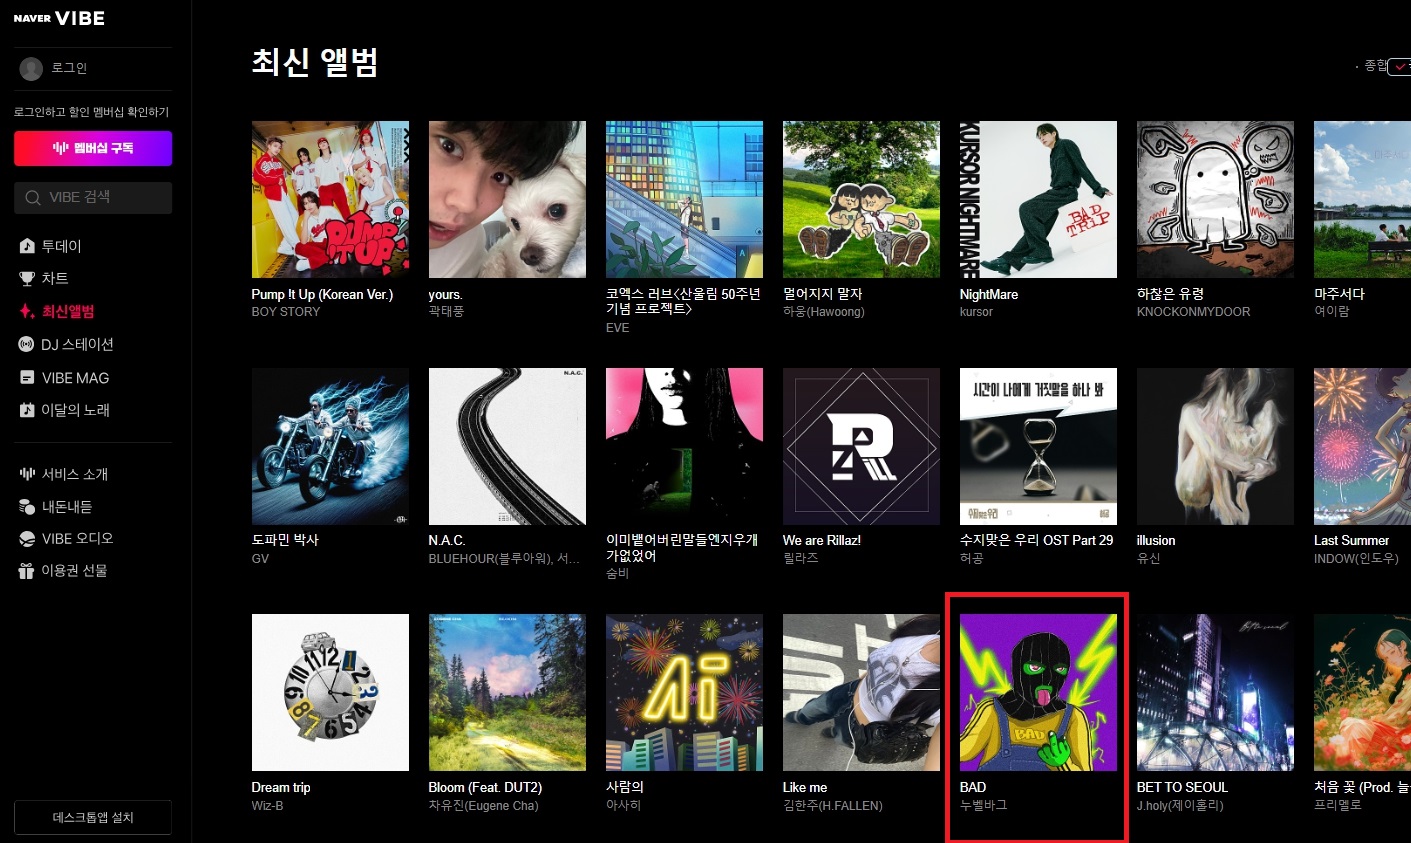Click the artist name Wiz-B

(x=267, y=806)
